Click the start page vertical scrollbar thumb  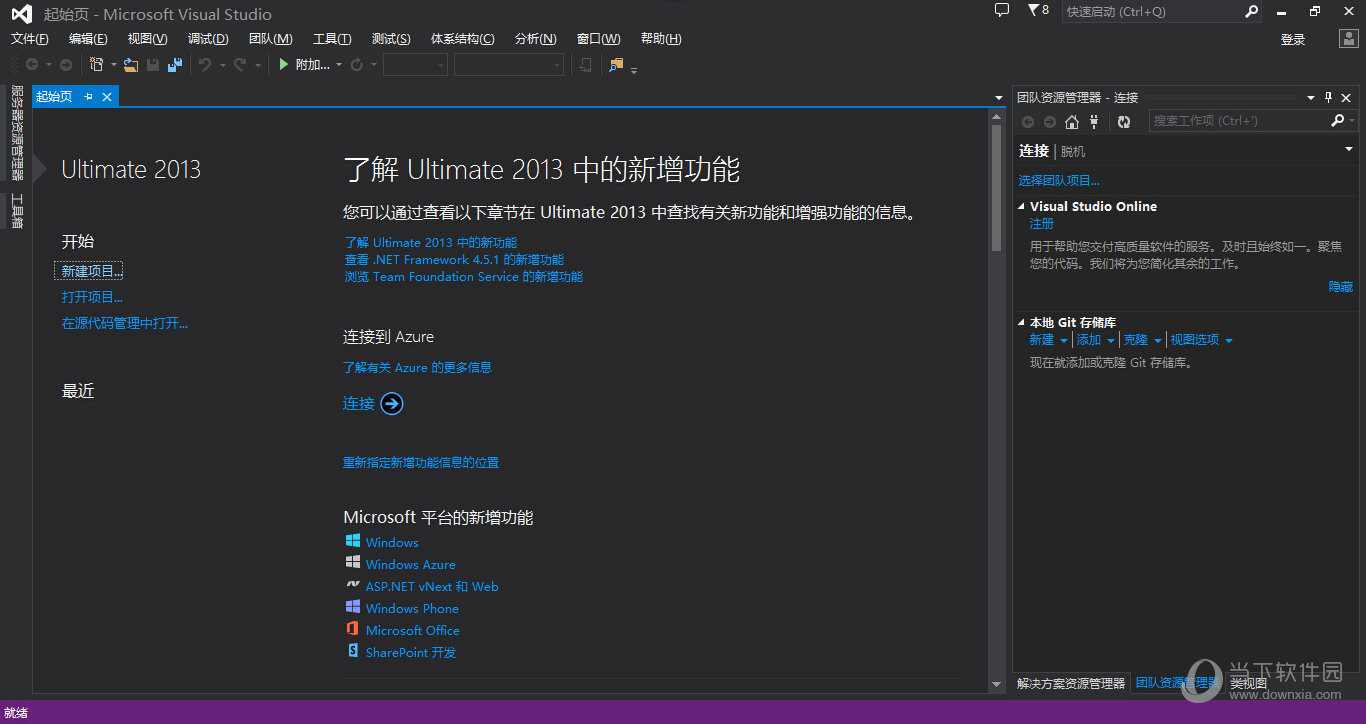point(996,187)
